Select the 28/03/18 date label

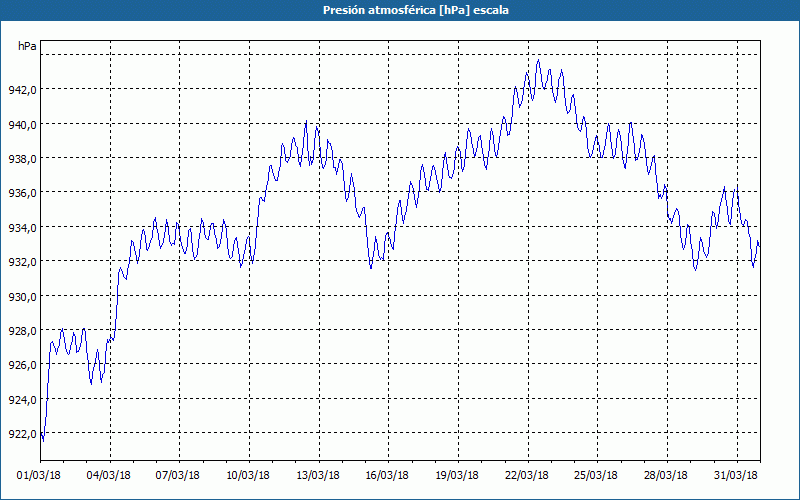(666, 476)
